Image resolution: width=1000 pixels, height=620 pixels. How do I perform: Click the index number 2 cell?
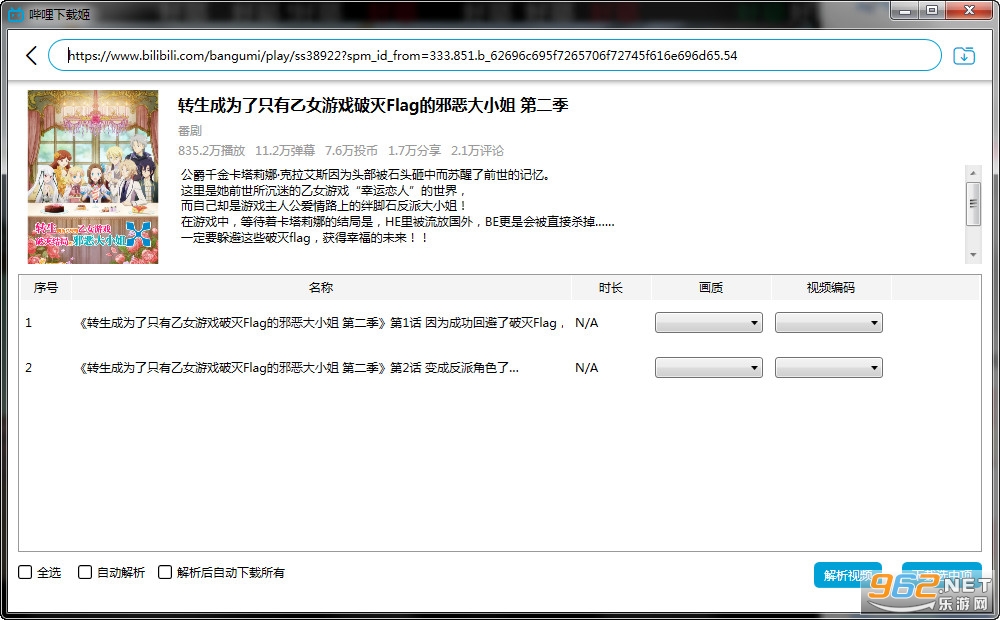click(28, 368)
